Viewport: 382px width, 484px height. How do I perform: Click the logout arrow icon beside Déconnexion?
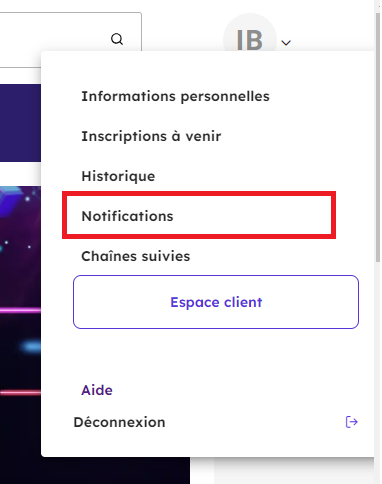pyautogui.click(x=352, y=422)
